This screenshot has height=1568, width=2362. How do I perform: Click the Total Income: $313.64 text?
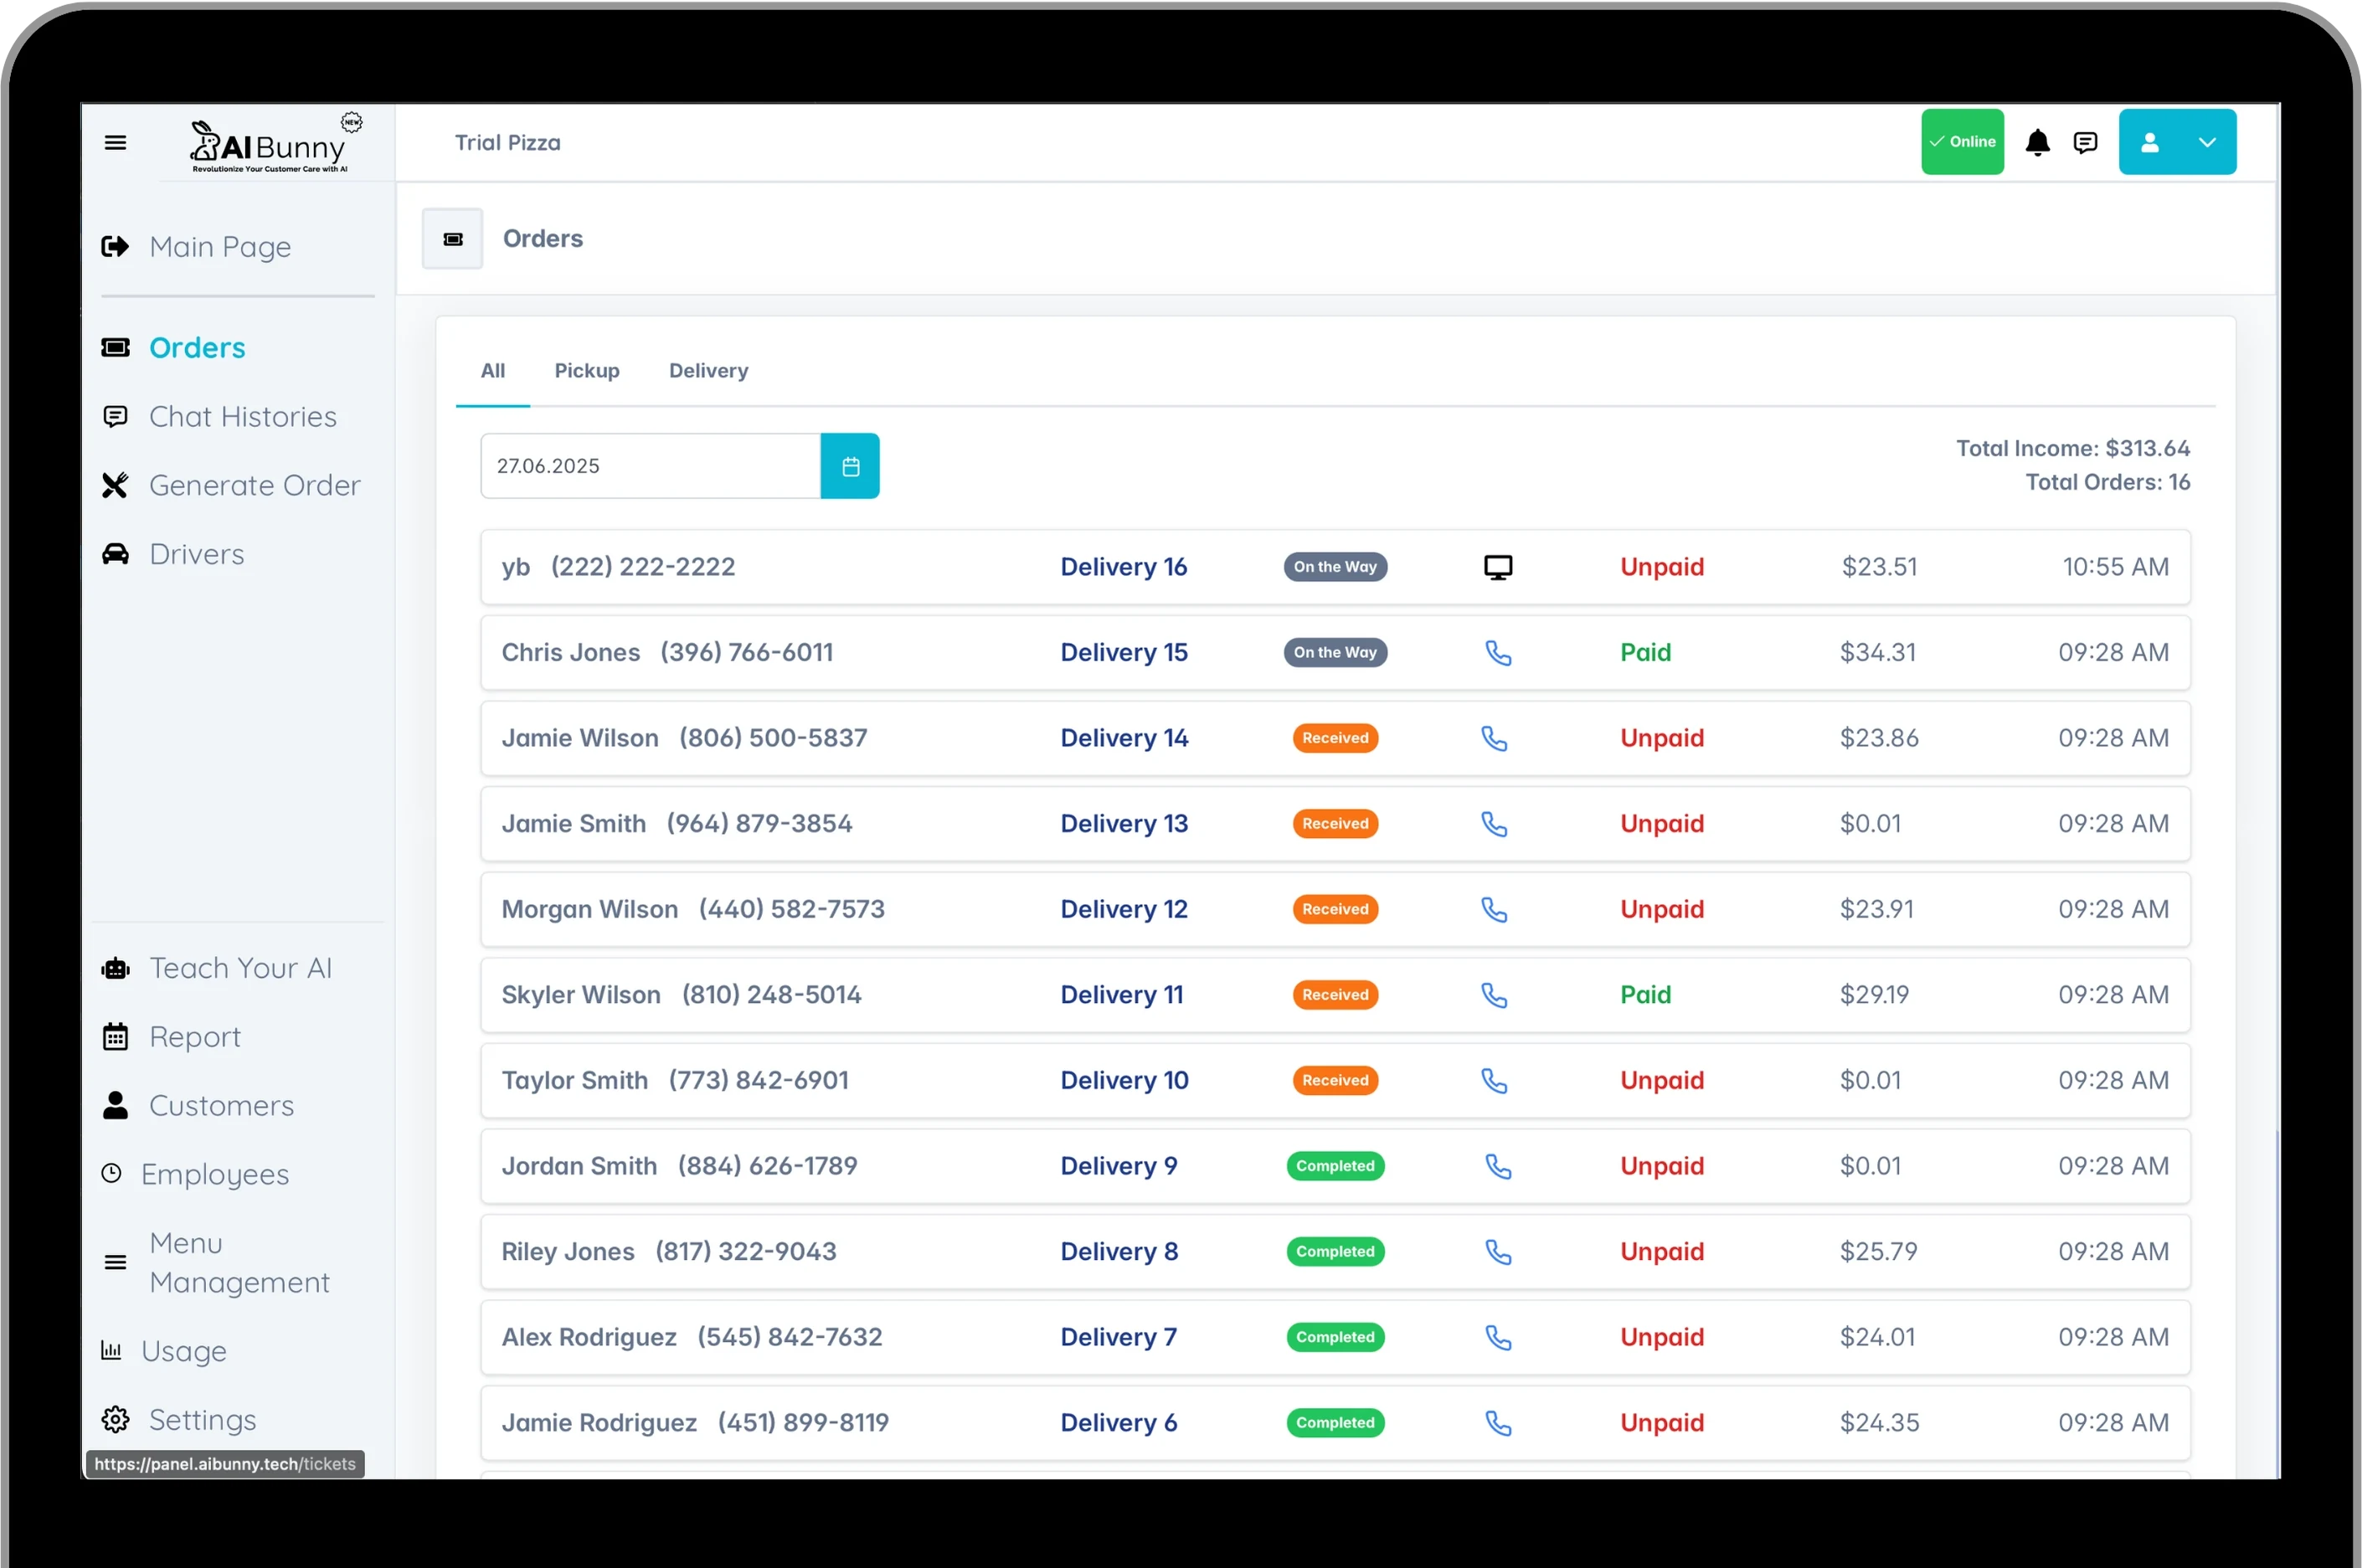(2072, 449)
